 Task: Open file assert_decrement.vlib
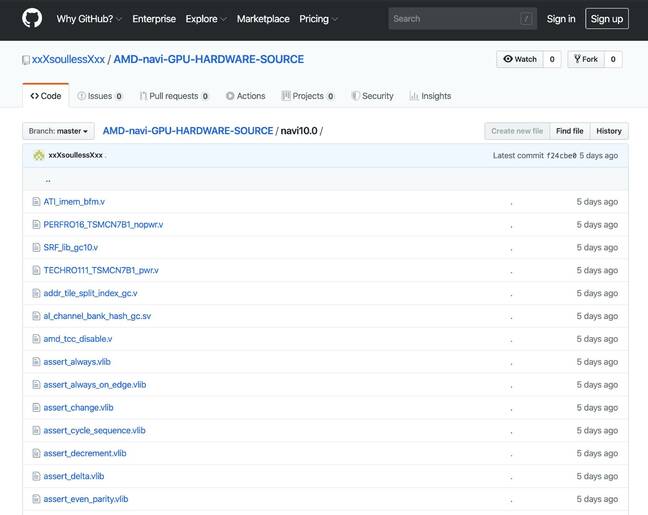tap(85, 453)
